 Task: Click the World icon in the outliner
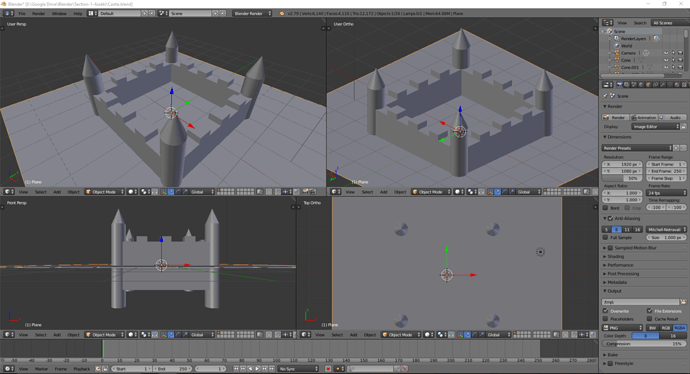click(617, 46)
